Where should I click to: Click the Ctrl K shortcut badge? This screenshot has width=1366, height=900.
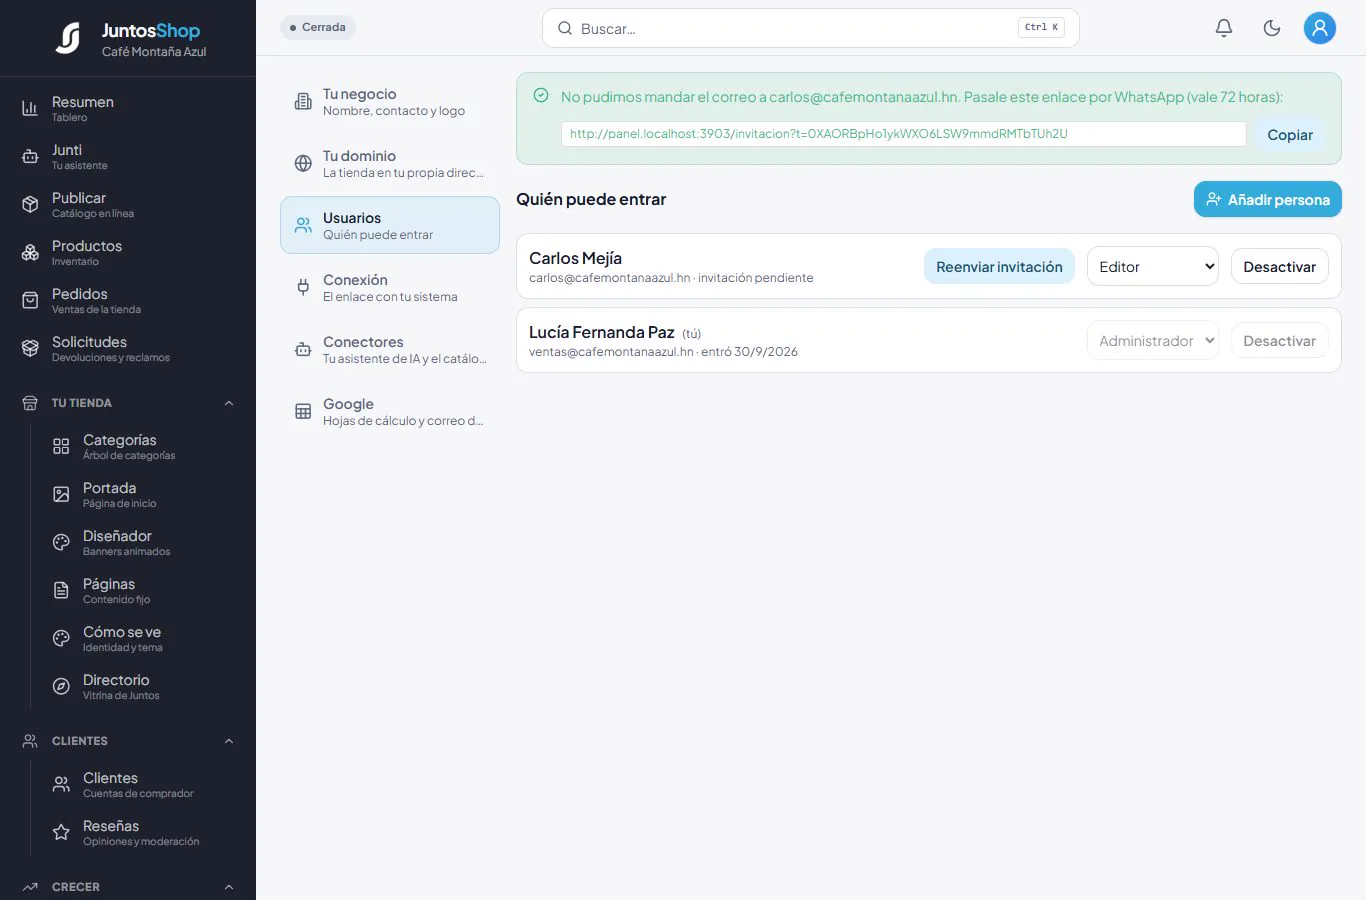1041,28
